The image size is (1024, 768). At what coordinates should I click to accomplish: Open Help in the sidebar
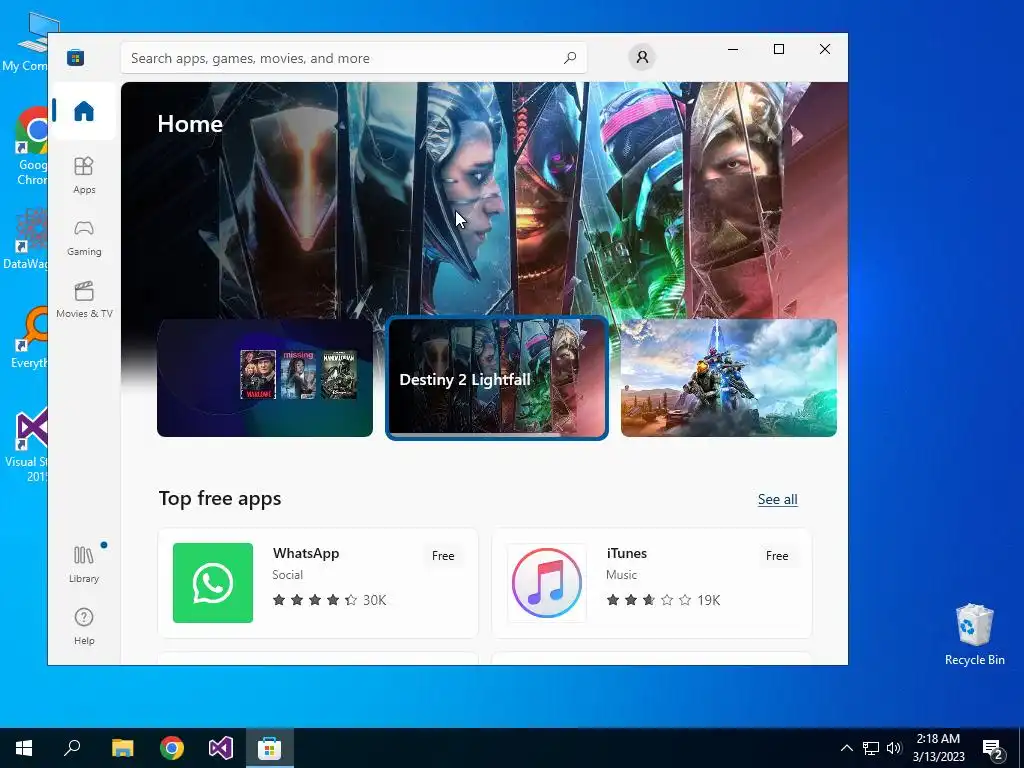pos(84,627)
